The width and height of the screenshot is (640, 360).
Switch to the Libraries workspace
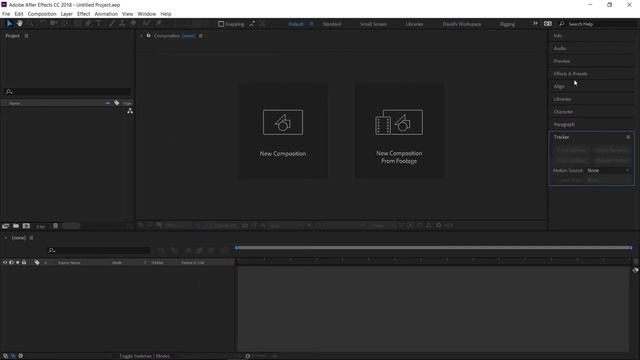414,24
